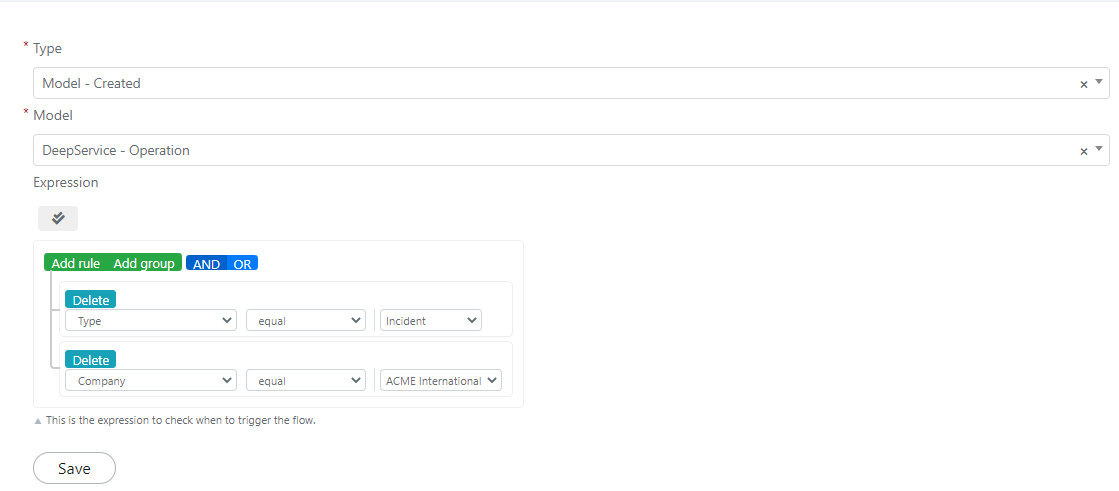Click Add group button
The width and height of the screenshot is (1119, 491).
144,263
